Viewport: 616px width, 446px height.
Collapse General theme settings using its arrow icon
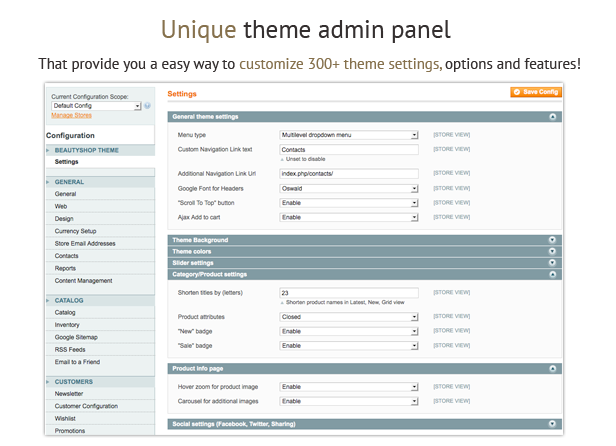click(x=553, y=117)
